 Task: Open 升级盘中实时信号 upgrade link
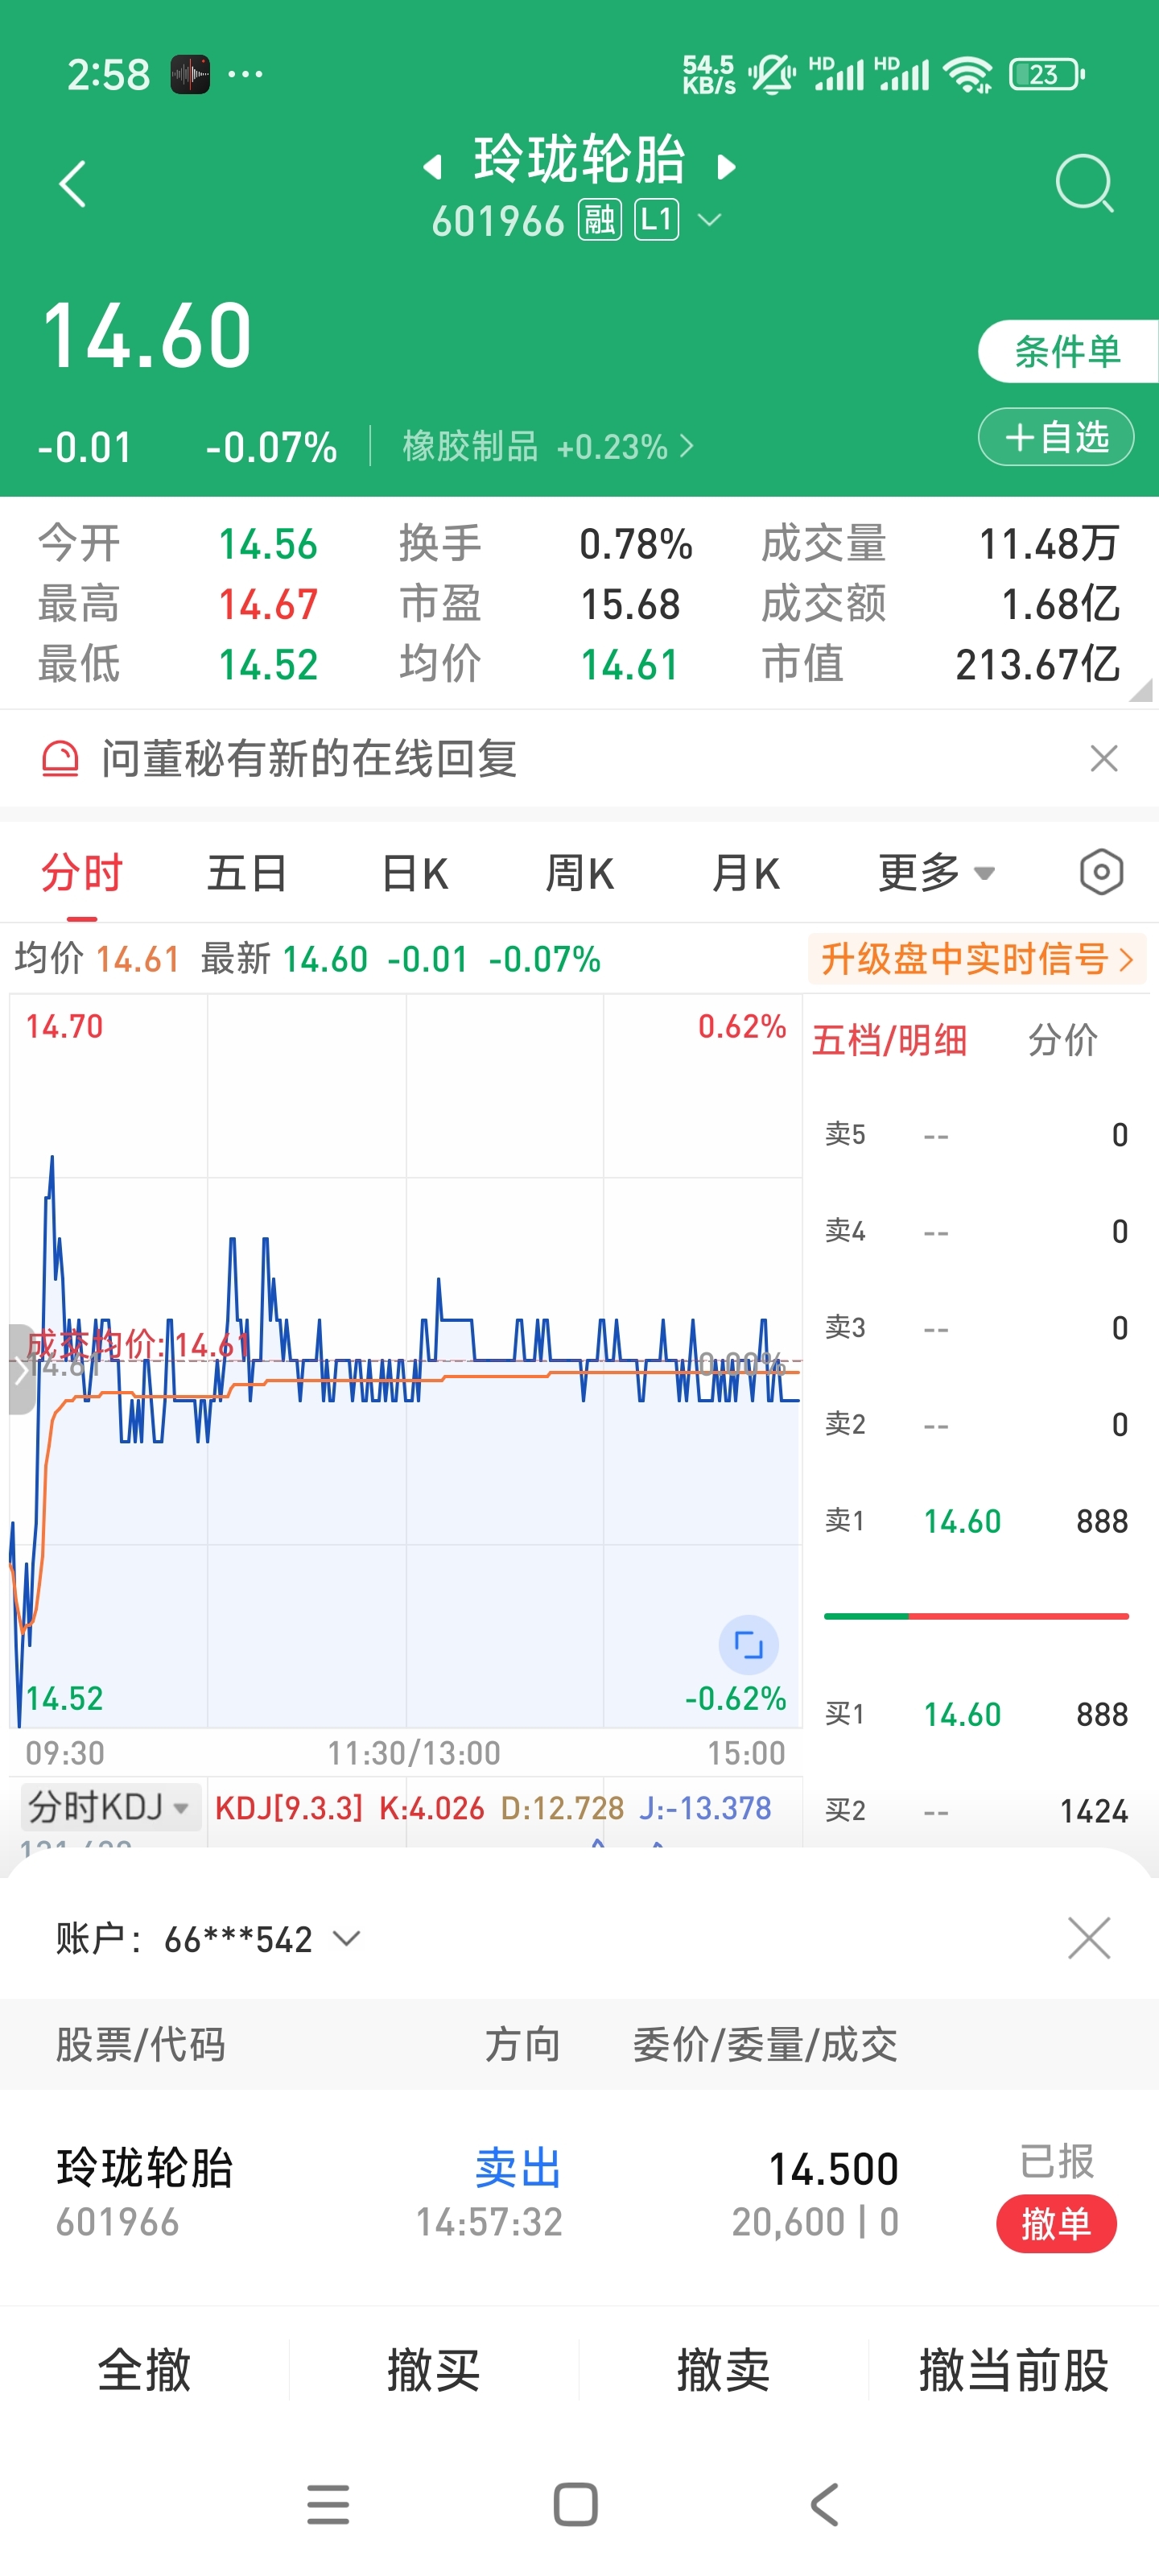pos(977,959)
